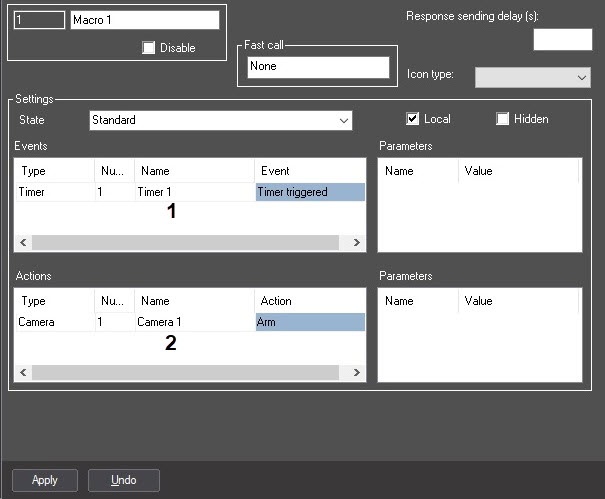Focus the Macro 1 name field
The height and width of the screenshot is (499, 605).
[145, 20]
